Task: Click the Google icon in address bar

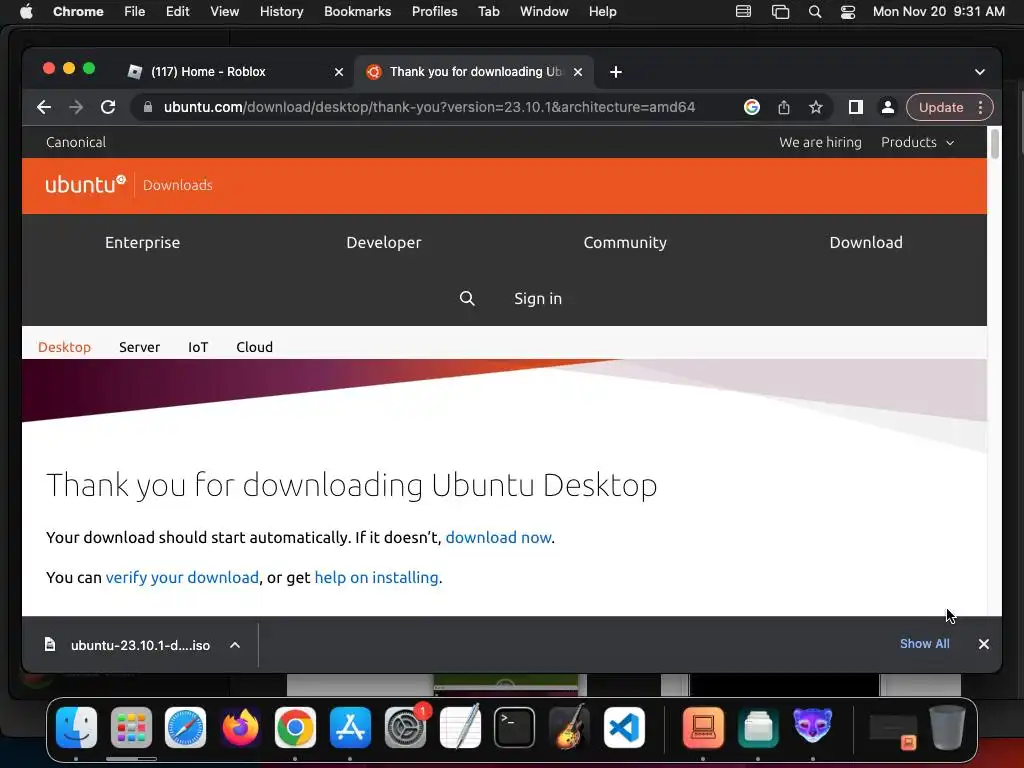Action: pos(752,107)
